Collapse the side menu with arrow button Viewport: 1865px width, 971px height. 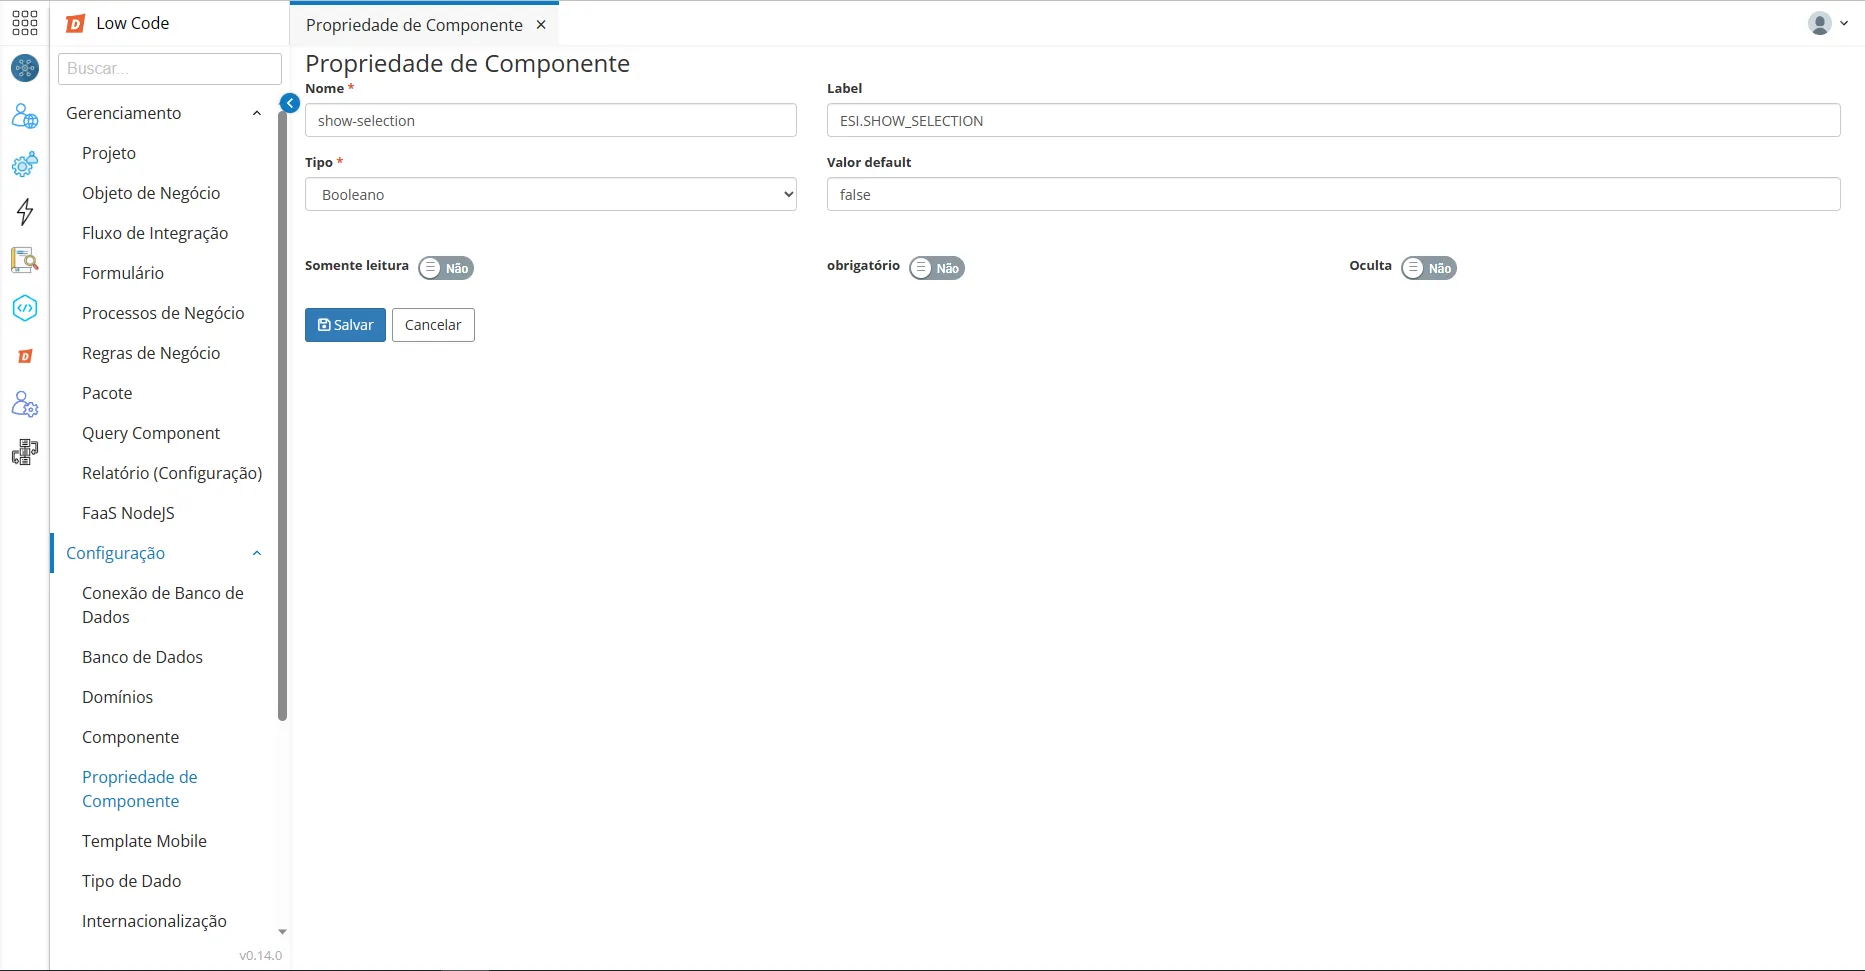pyautogui.click(x=290, y=102)
